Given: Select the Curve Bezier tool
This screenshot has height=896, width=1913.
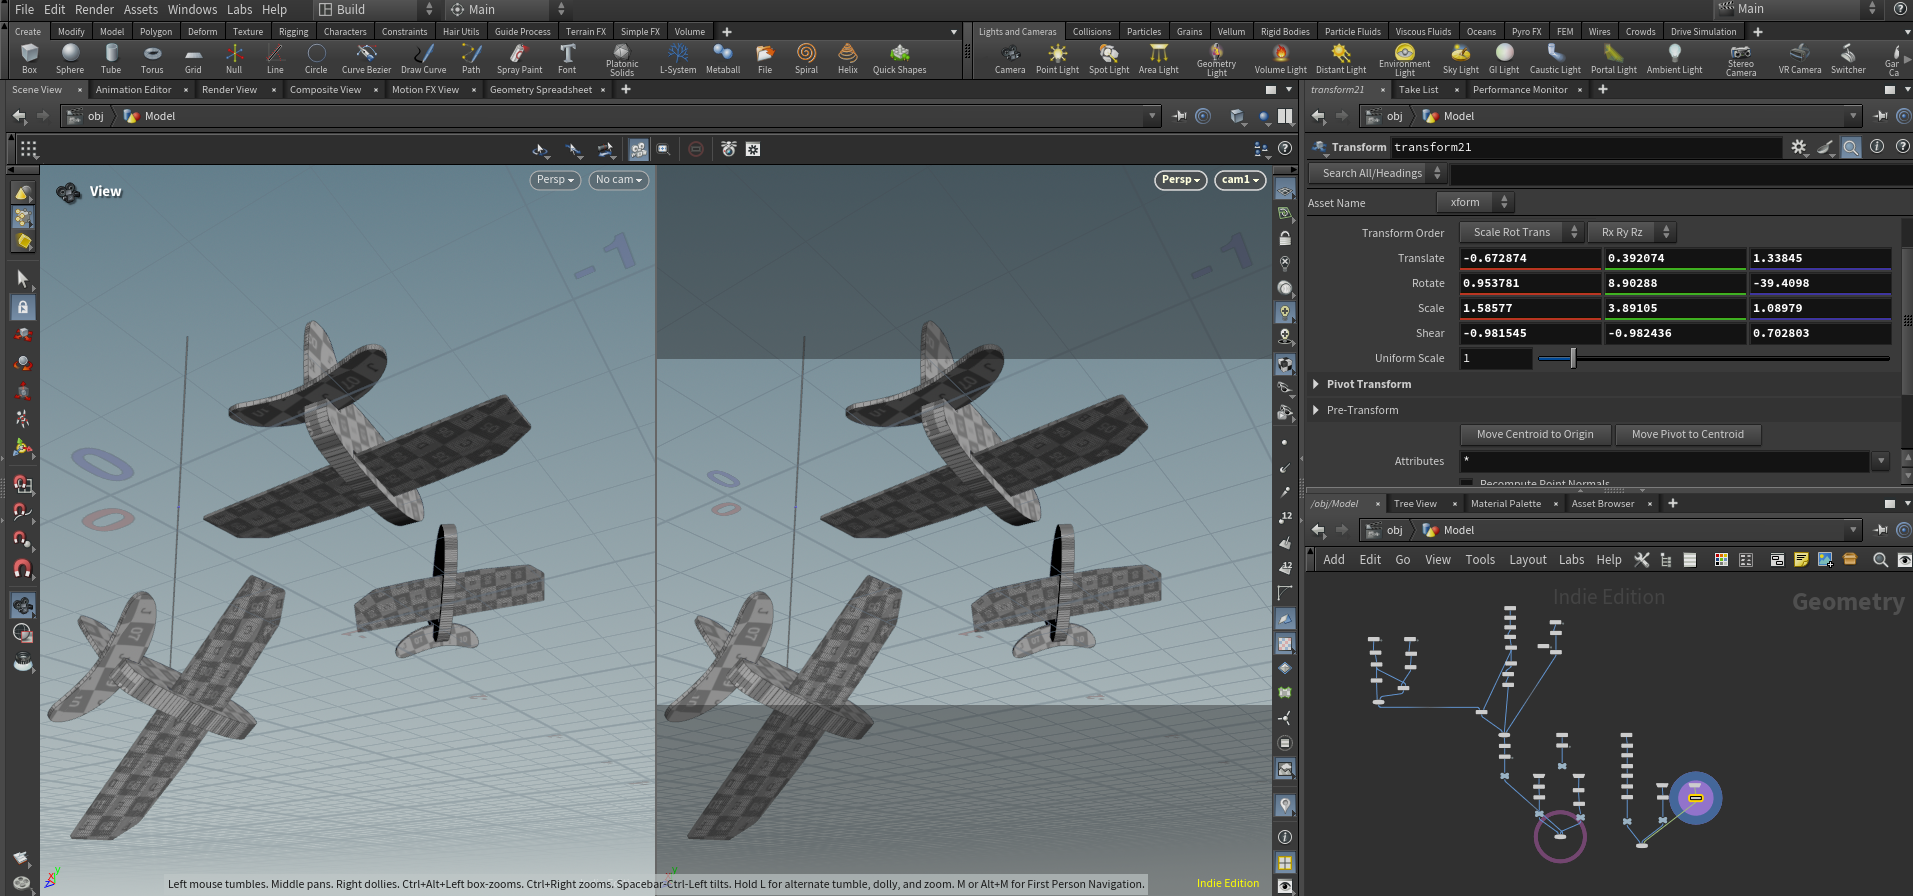Looking at the screenshot, I should 366,59.
